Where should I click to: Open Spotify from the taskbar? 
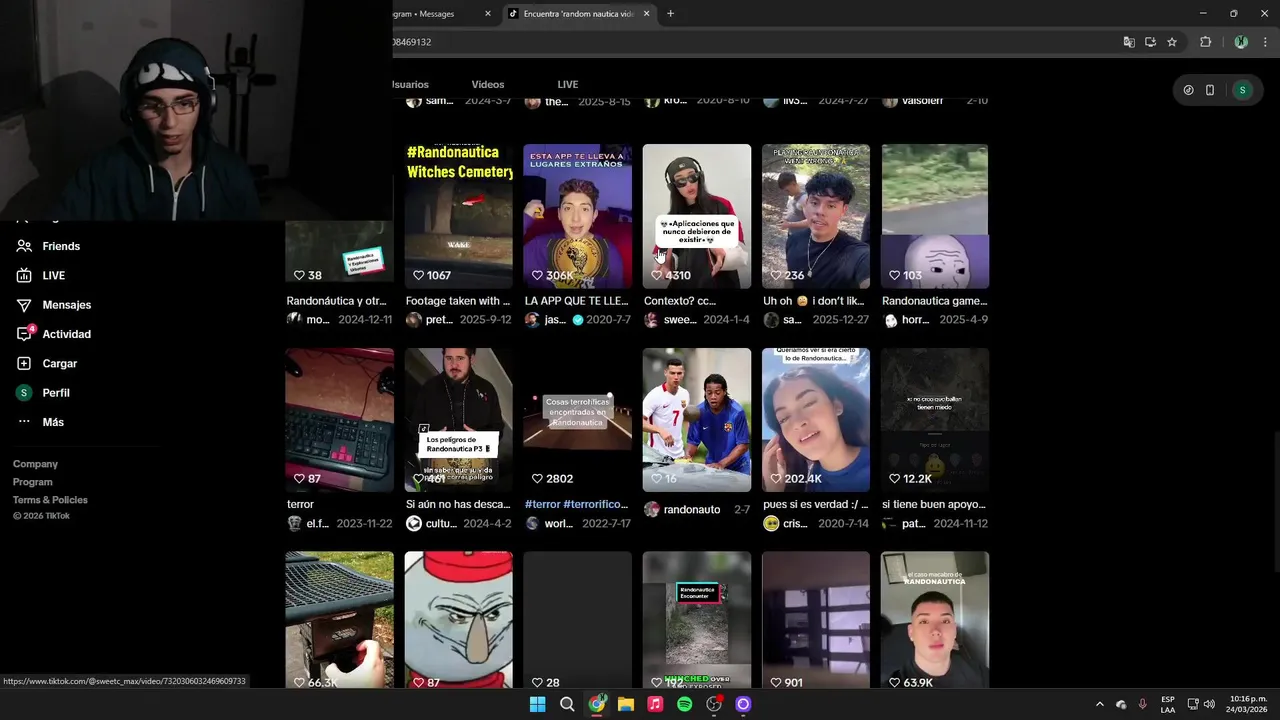pos(684,704)
